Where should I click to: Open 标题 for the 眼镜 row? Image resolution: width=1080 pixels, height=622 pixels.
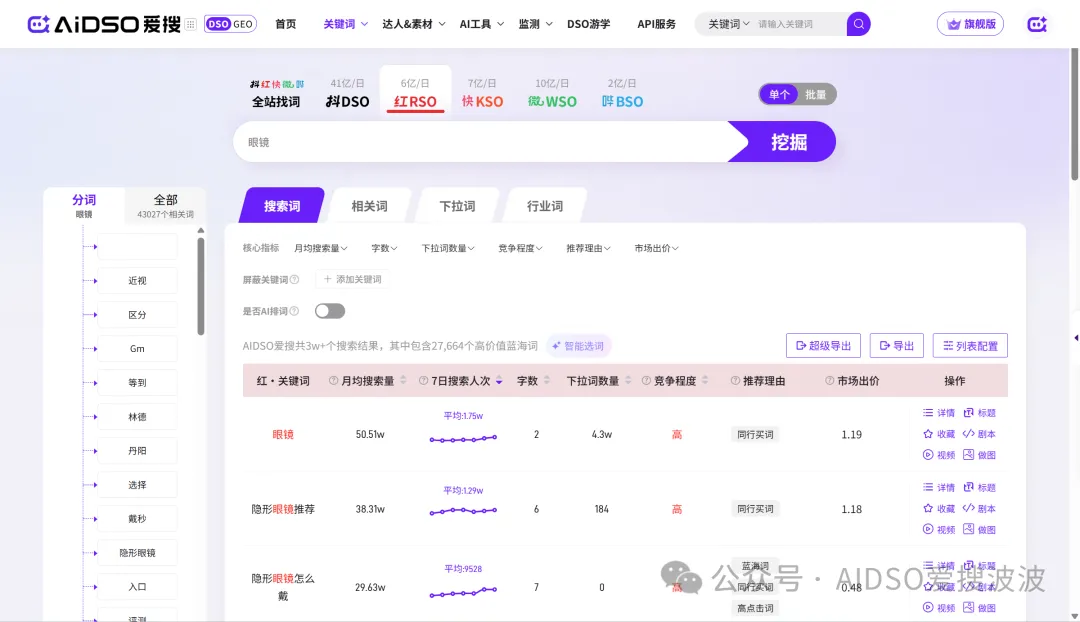click(x=979, y=413)
